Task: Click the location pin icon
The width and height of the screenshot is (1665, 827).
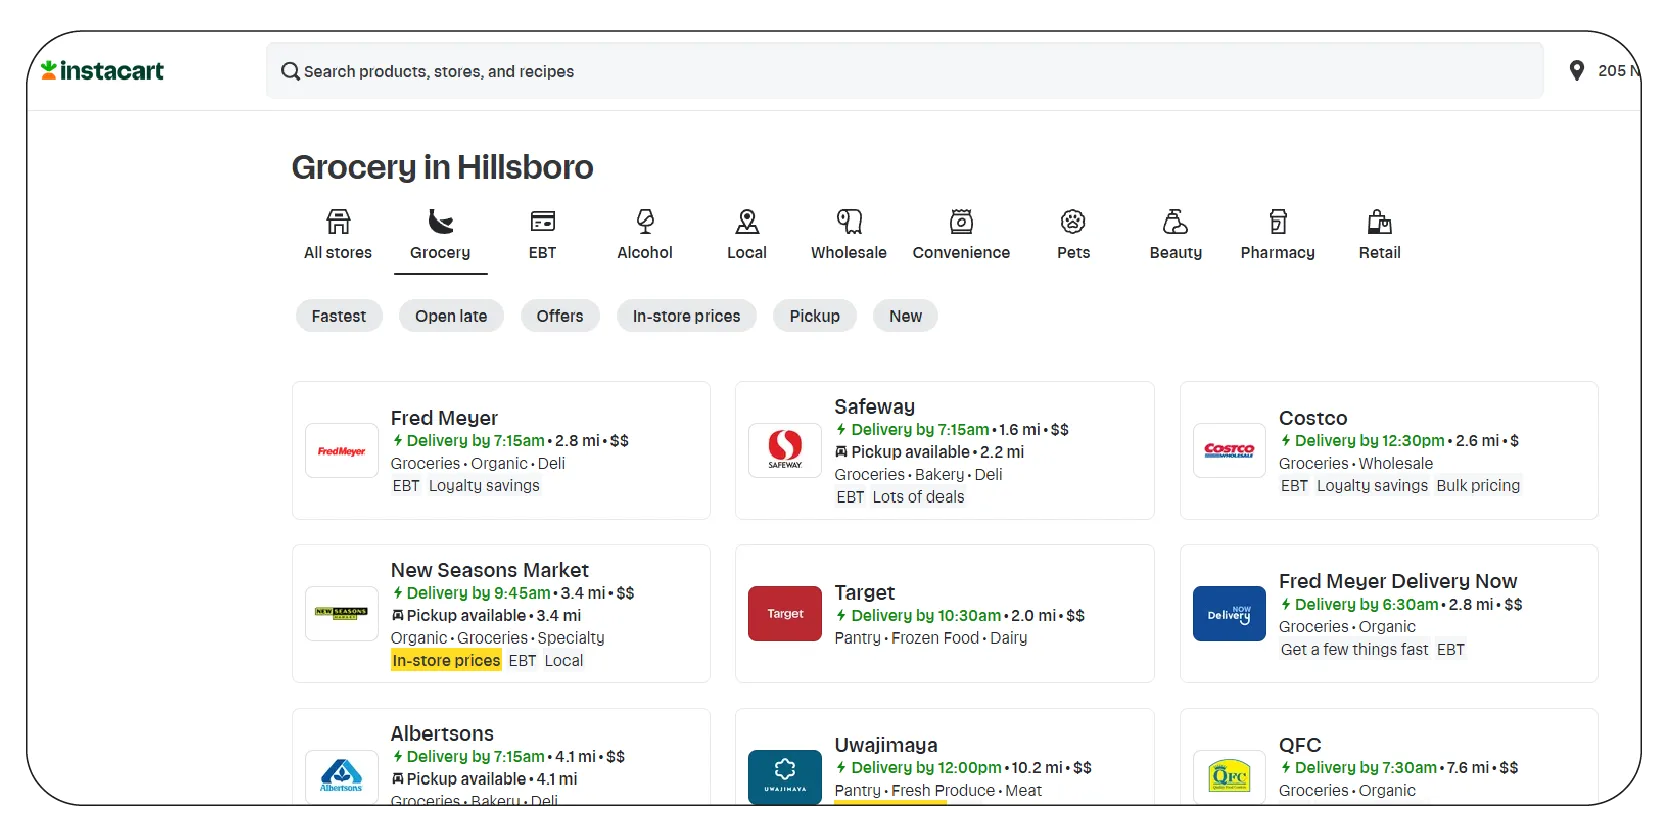Action: (1576, 71)
